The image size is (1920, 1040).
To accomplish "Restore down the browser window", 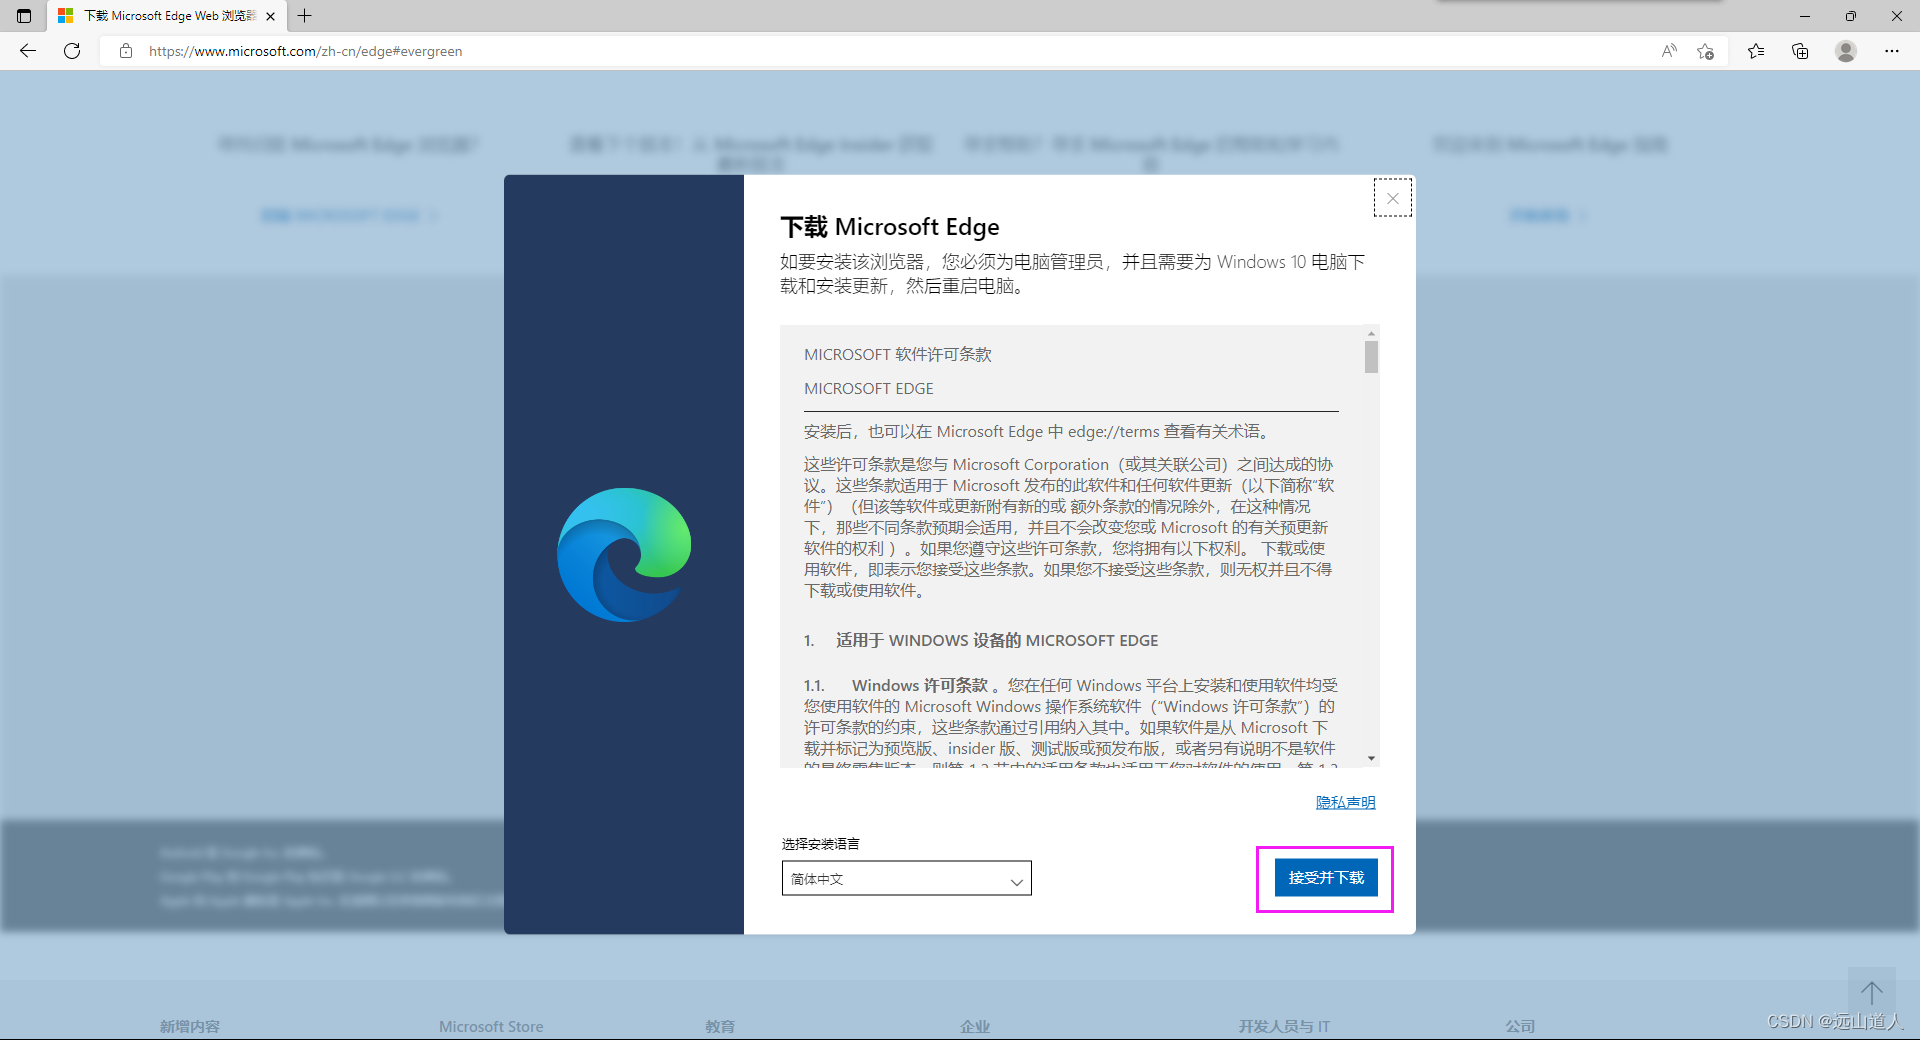I will click(1851, 16).
